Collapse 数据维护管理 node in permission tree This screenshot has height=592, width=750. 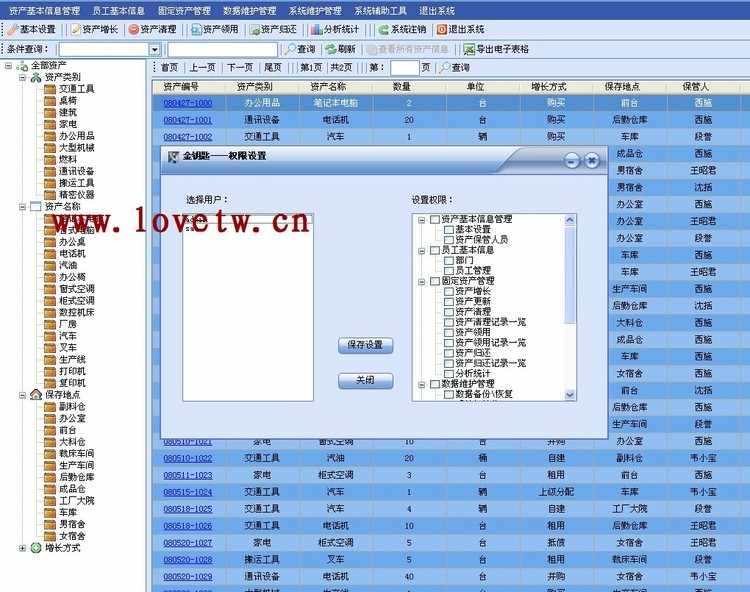click(x=421, y=384)
